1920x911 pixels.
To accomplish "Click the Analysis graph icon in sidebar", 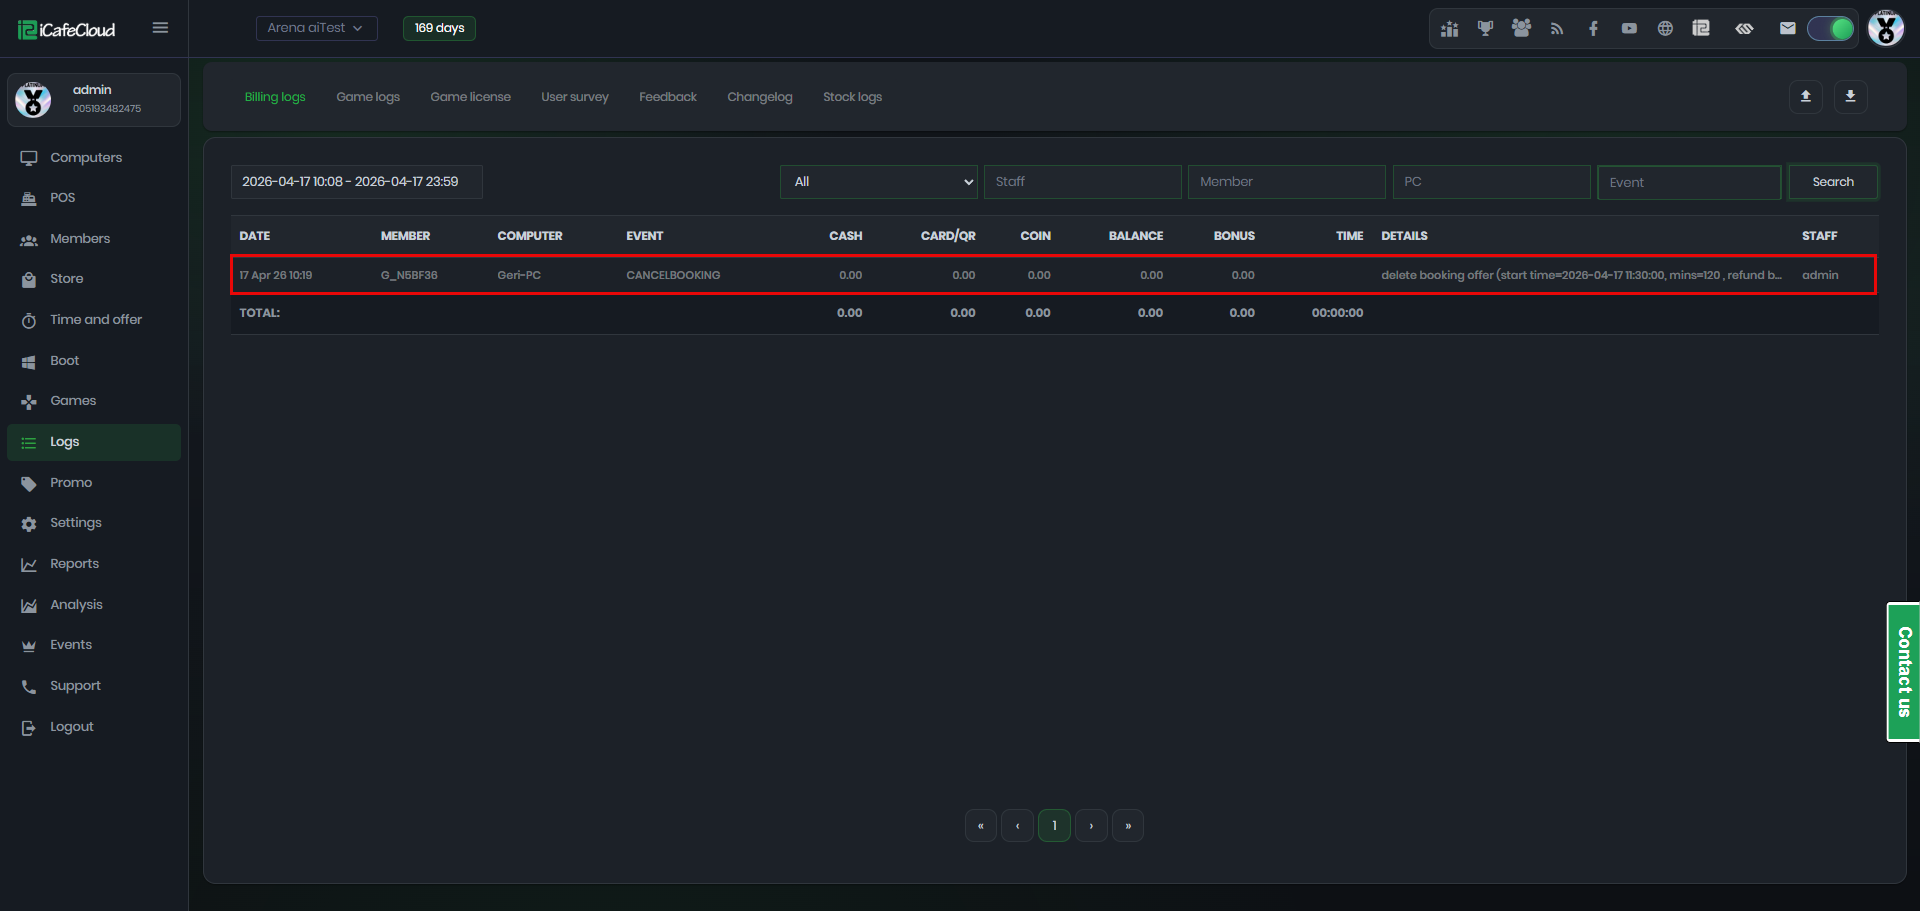I will click(x=29, y=605).
